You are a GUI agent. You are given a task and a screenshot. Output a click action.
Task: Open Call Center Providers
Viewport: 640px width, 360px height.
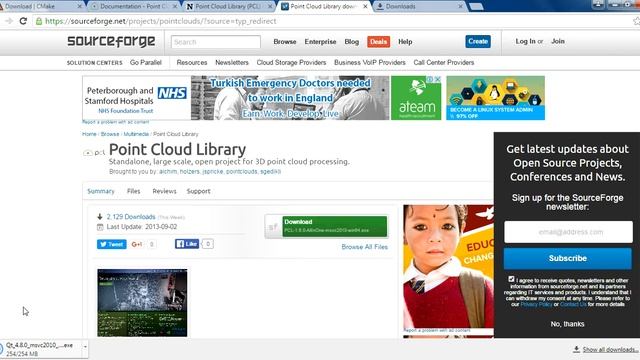click(444, 62)
